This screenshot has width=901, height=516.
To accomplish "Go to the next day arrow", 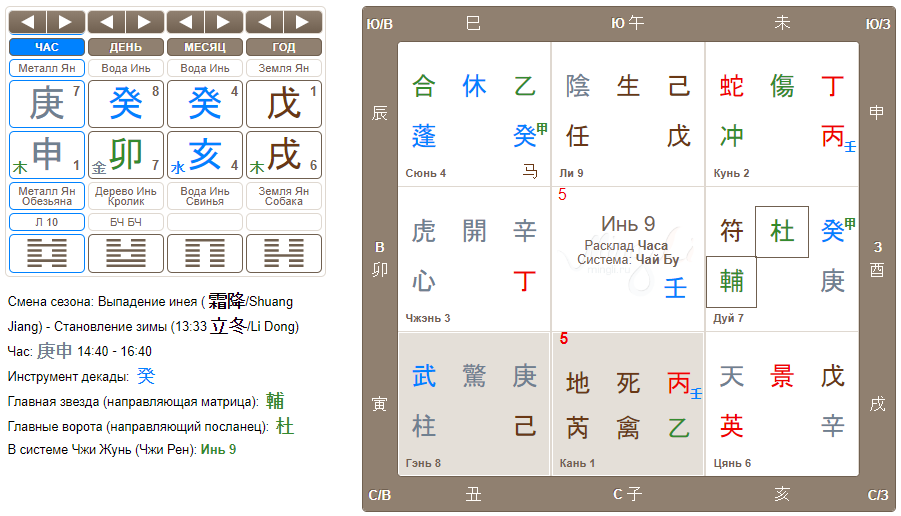I will coord(144,22).
